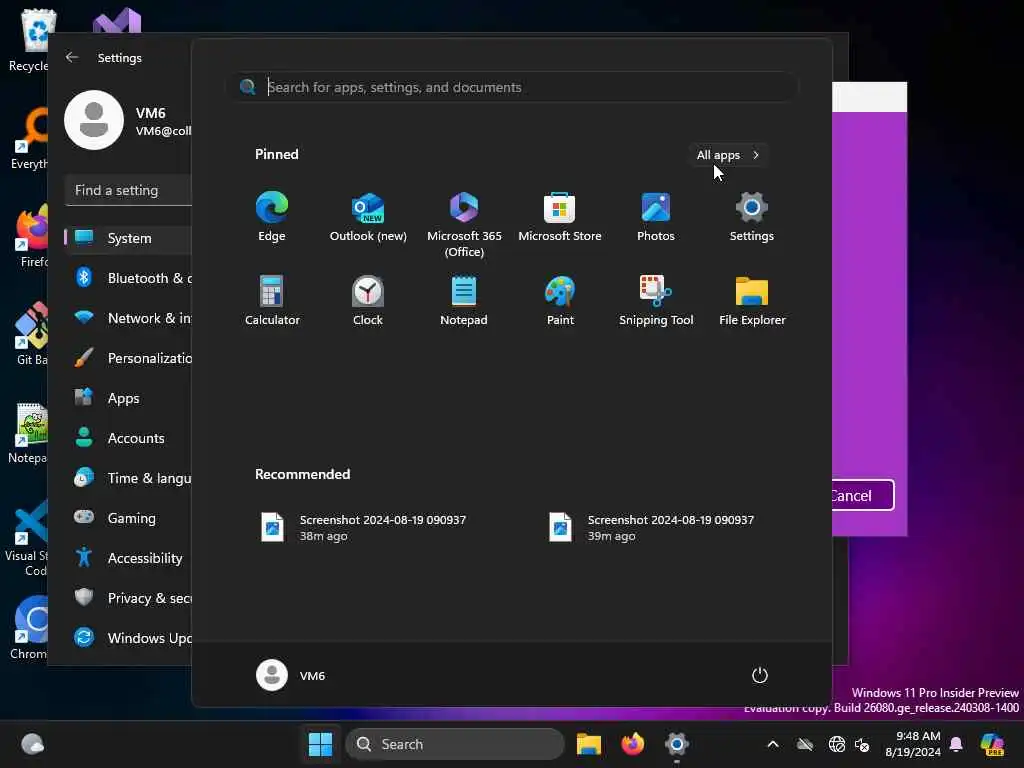
Task: Click the cloud sync tray icon
Action: 805,744
